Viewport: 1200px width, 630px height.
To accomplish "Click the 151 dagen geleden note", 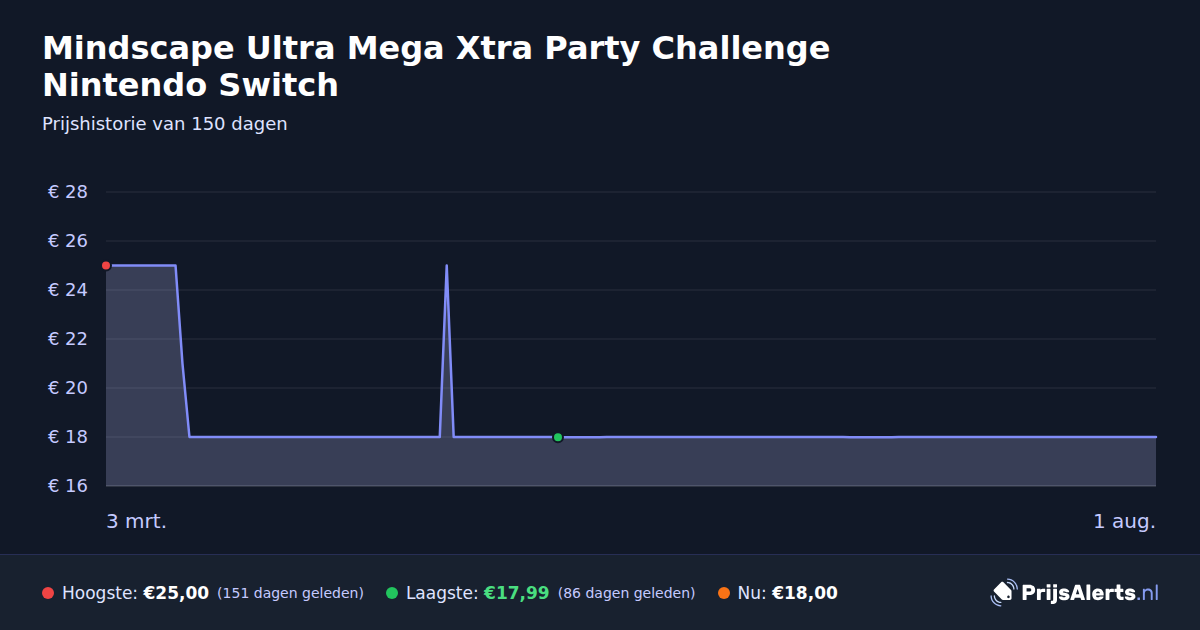I will [x=290, y=593].
